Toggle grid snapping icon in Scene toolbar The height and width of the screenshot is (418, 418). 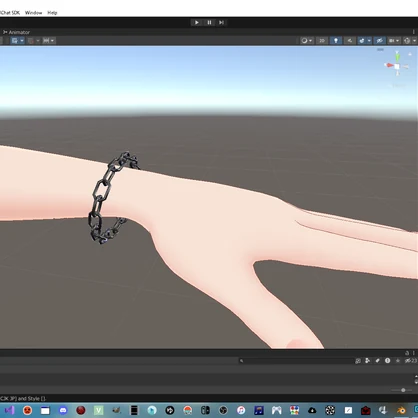46,41
